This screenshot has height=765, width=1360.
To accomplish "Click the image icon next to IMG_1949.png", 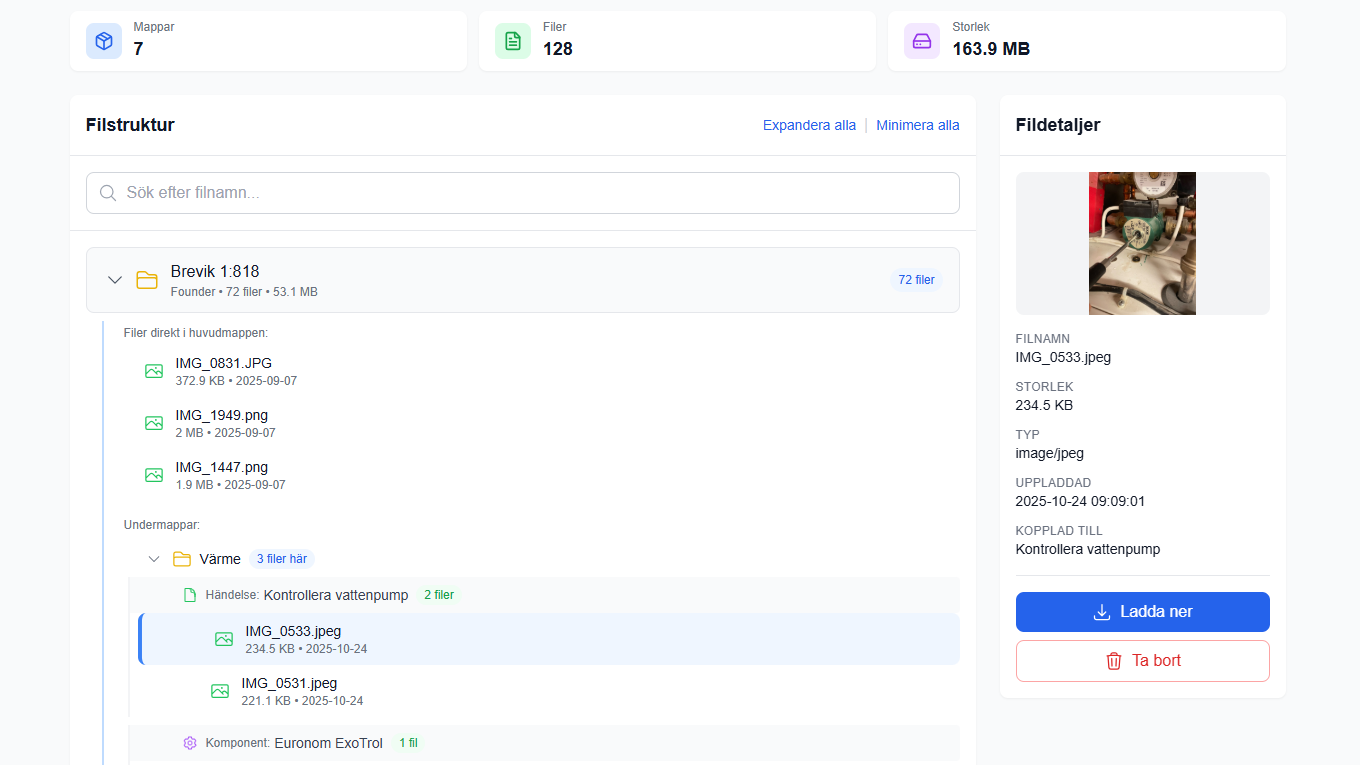I will coord(154,423).
